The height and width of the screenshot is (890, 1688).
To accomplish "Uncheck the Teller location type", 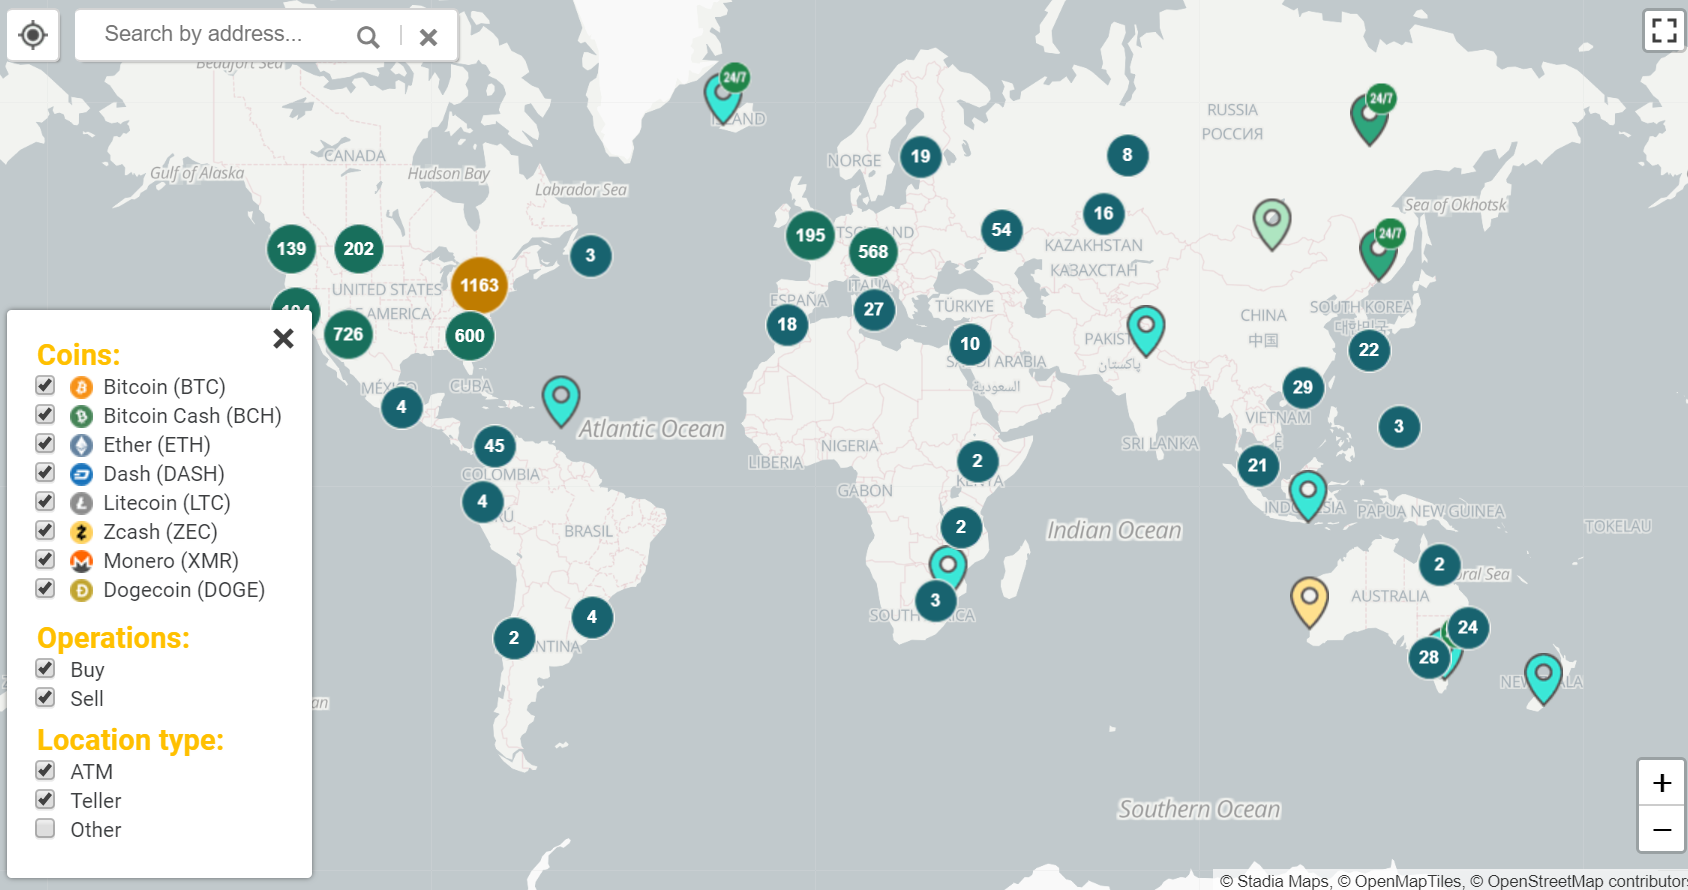I will click(x=45, y=799).
